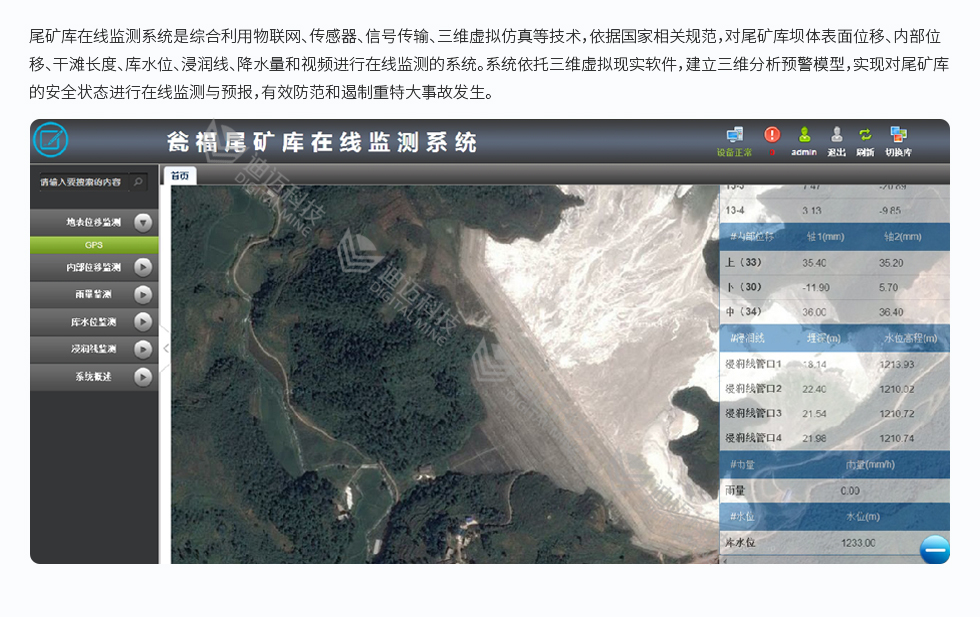The height and width of the screenshot is (617, 980).
Task: Collapse the sidebar using the left arrow handle
Action: (165, 348)
